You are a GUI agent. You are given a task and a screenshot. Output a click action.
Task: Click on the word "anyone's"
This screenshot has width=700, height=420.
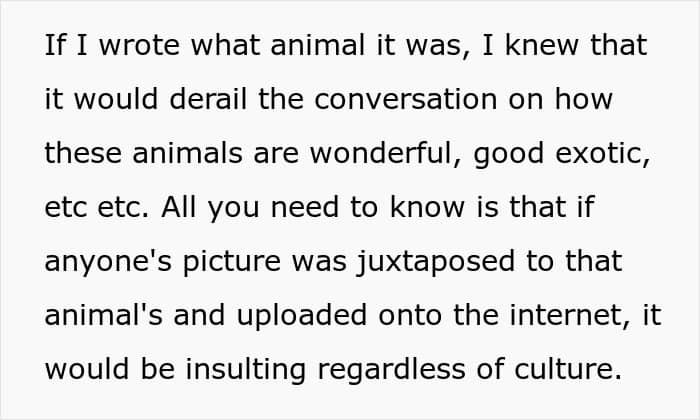96,263
